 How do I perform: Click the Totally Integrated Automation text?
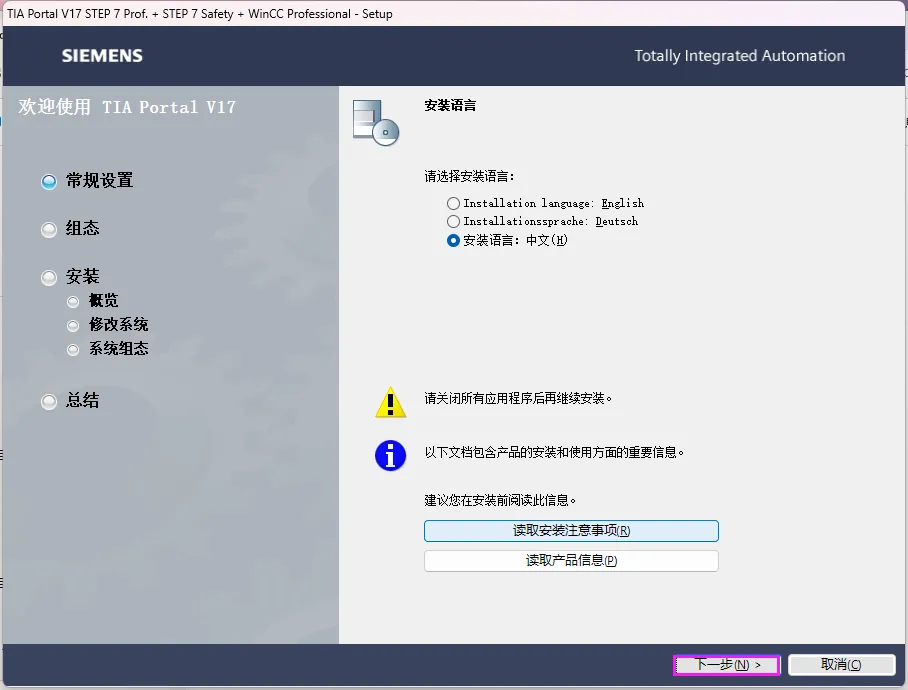(x=739, y=56)
